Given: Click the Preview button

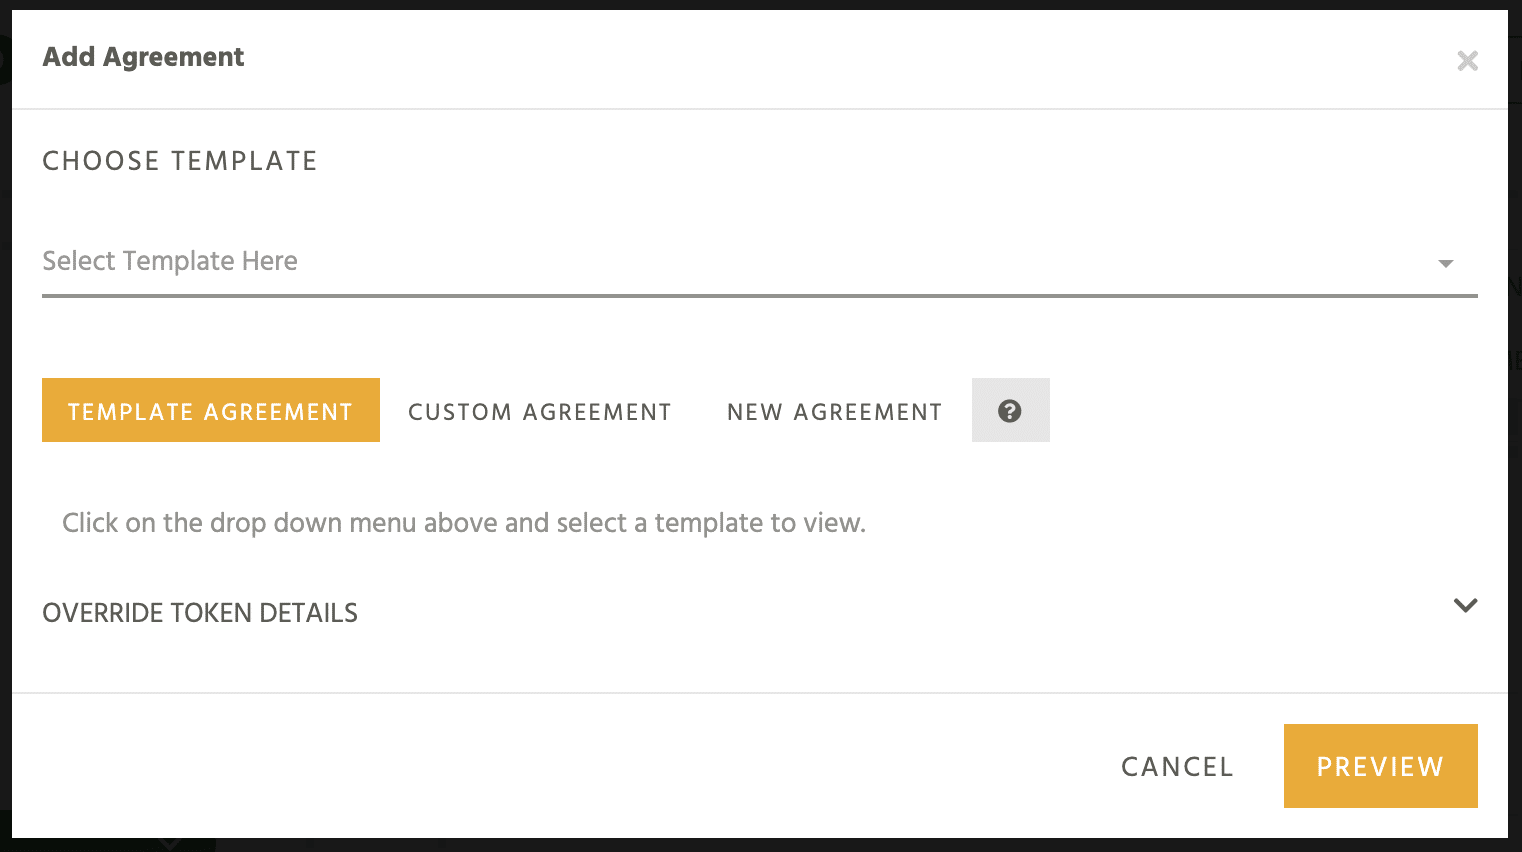Looking at the screenshot, I should [x=1380, y=766].
